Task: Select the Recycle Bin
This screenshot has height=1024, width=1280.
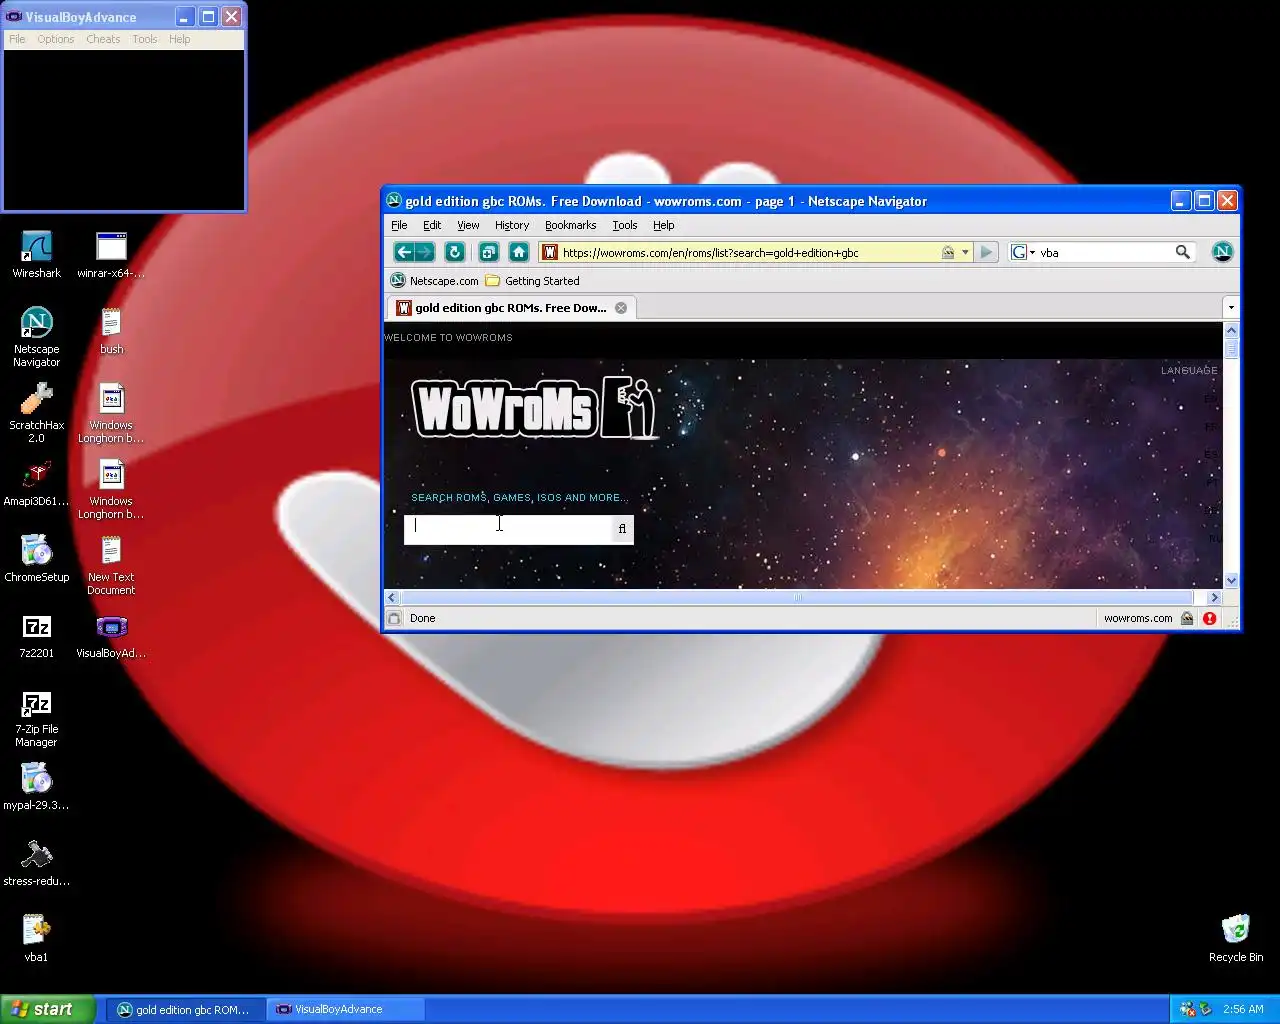Action: pyautogui.click(x=1236, y=939)
